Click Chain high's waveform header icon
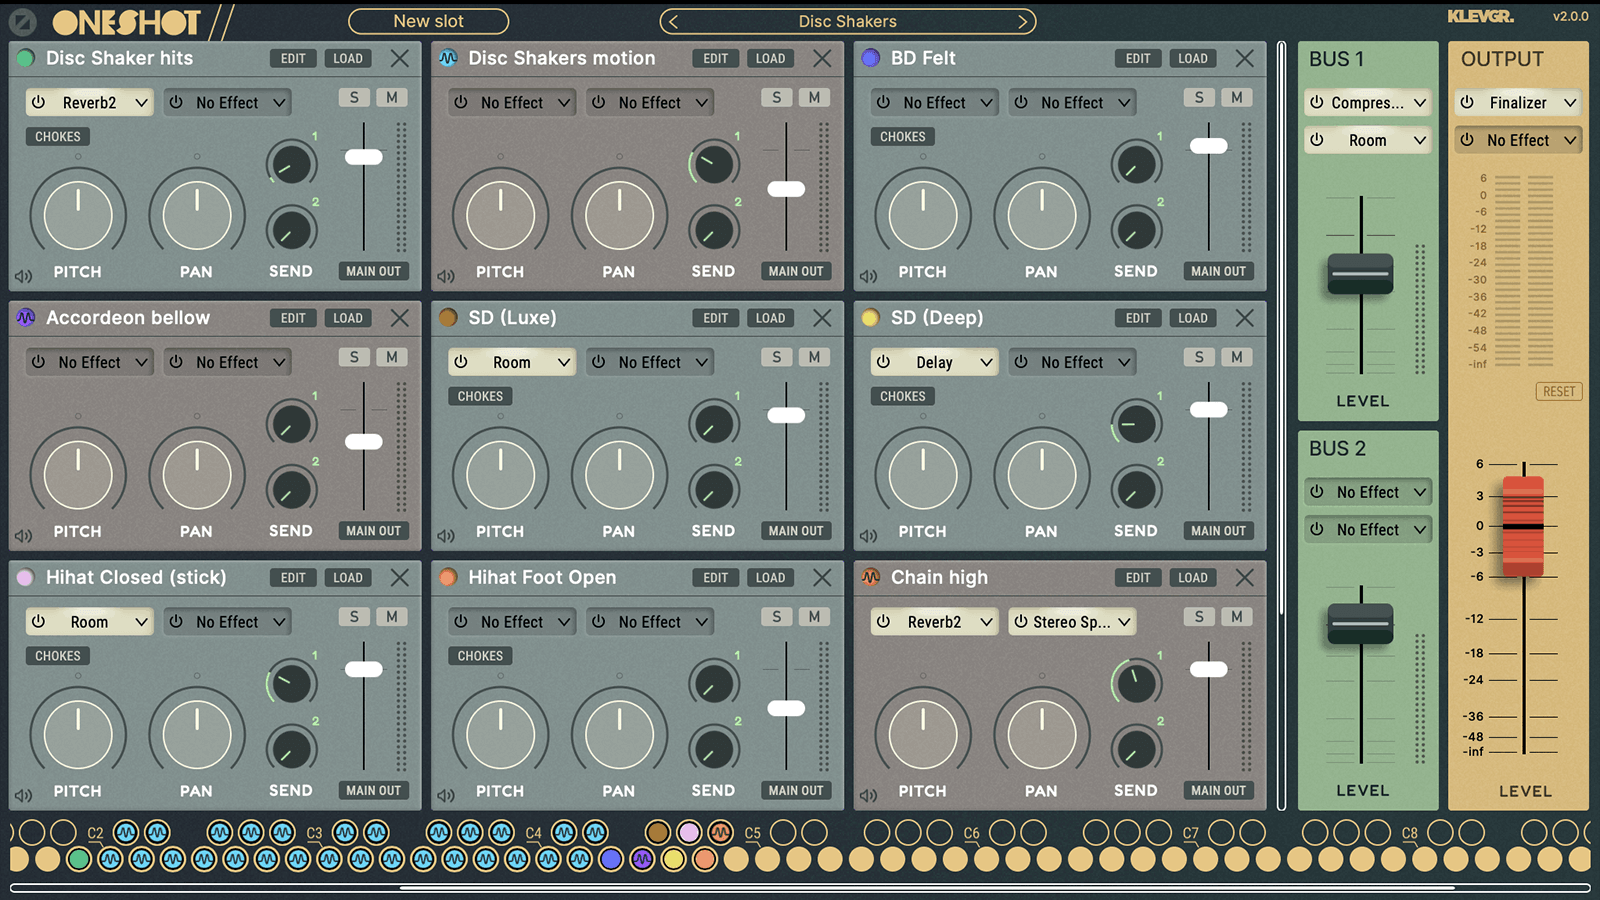Image resolution: width=1600 pixels, height=900 pixels. [x=869, y=577]
